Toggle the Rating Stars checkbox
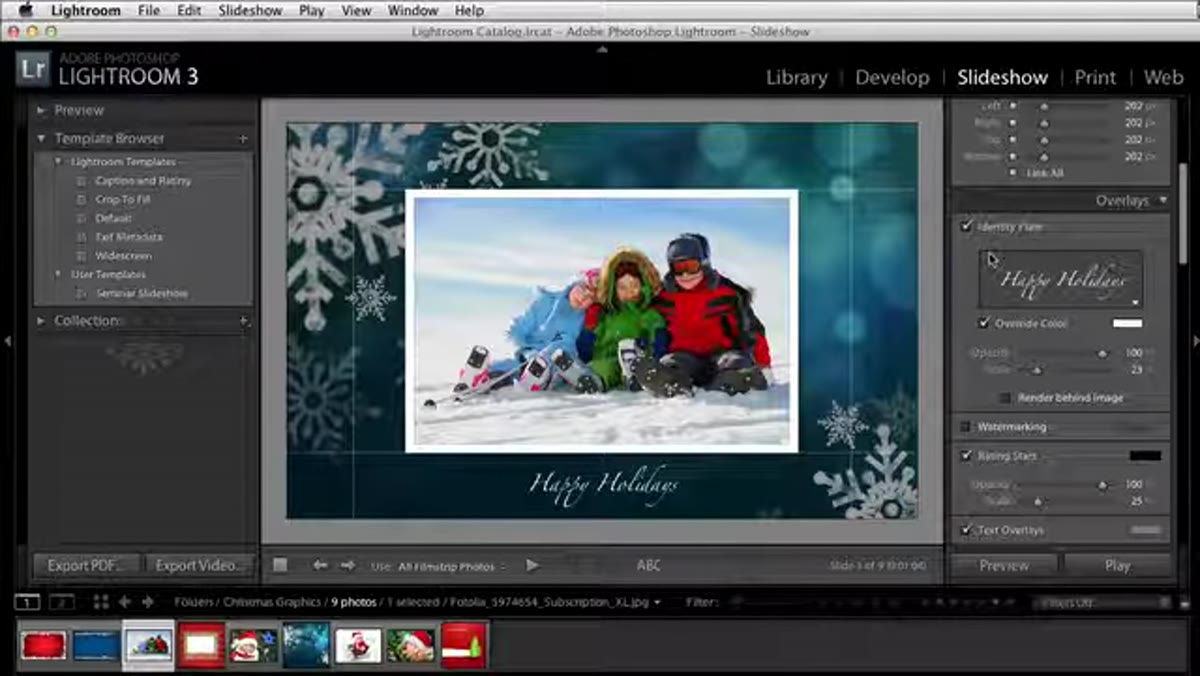Image resolution: width=1200 pixels, height=676 pixels. click(x=966, y=456)
